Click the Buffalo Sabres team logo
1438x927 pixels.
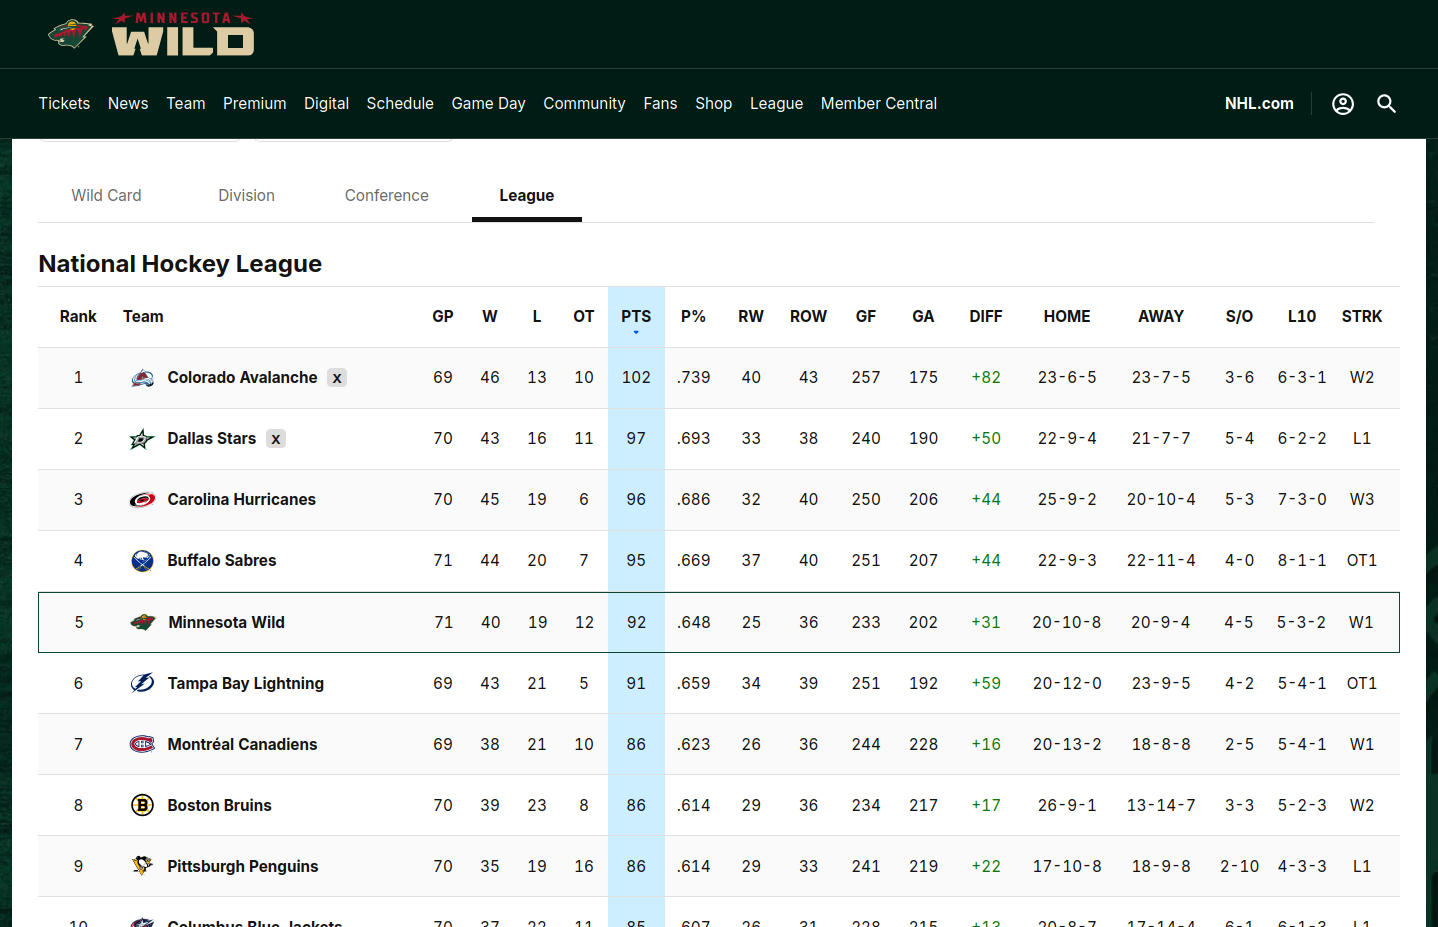pos(143,561)
